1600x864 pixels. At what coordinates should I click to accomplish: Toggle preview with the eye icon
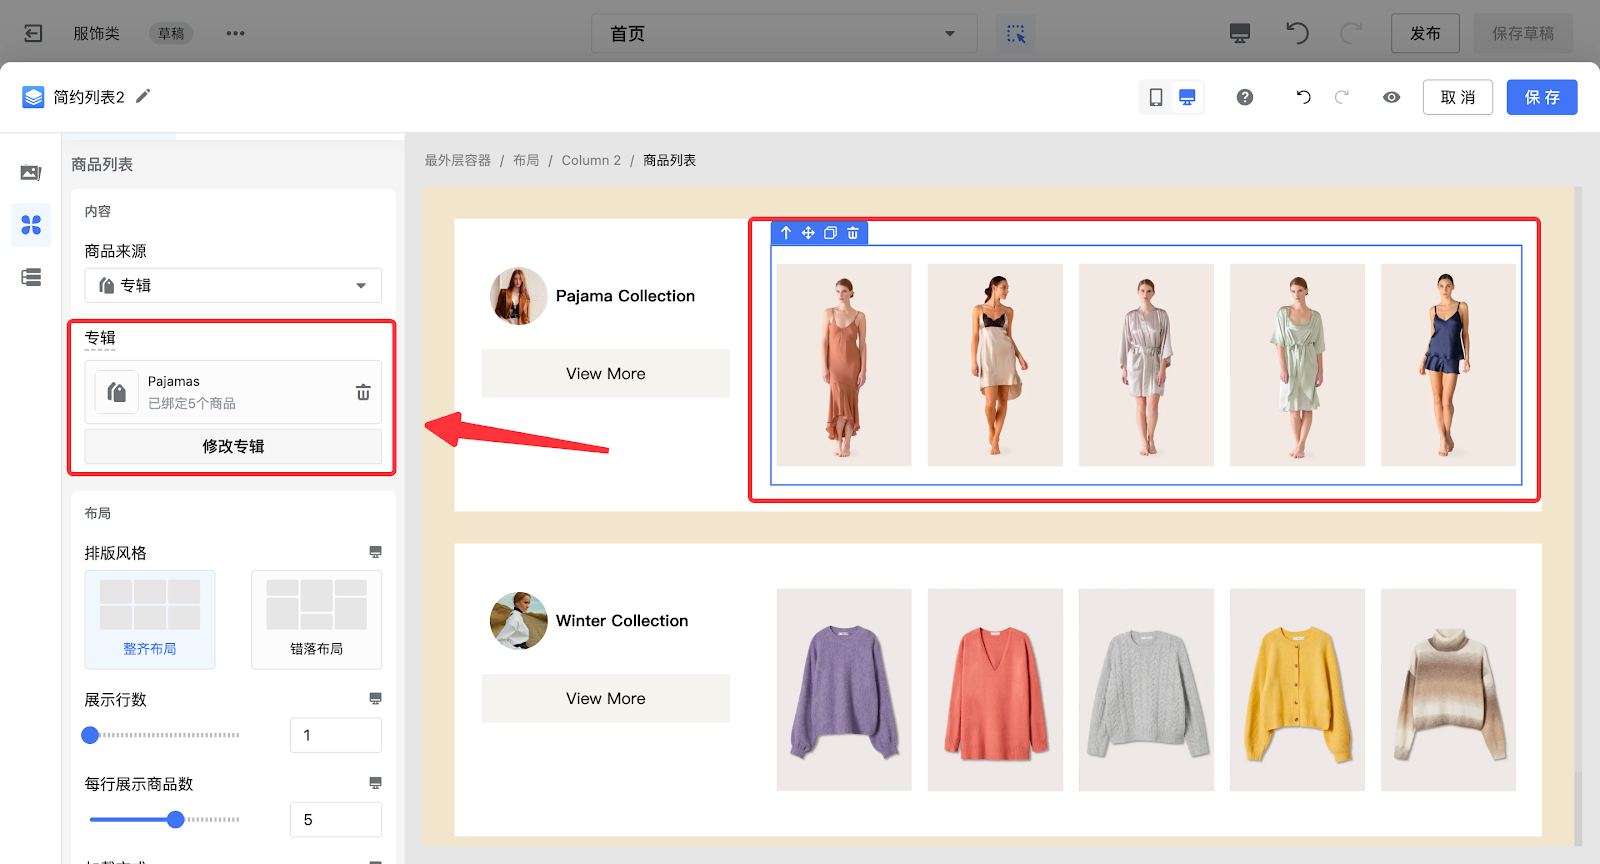[x=1391, y=97]
